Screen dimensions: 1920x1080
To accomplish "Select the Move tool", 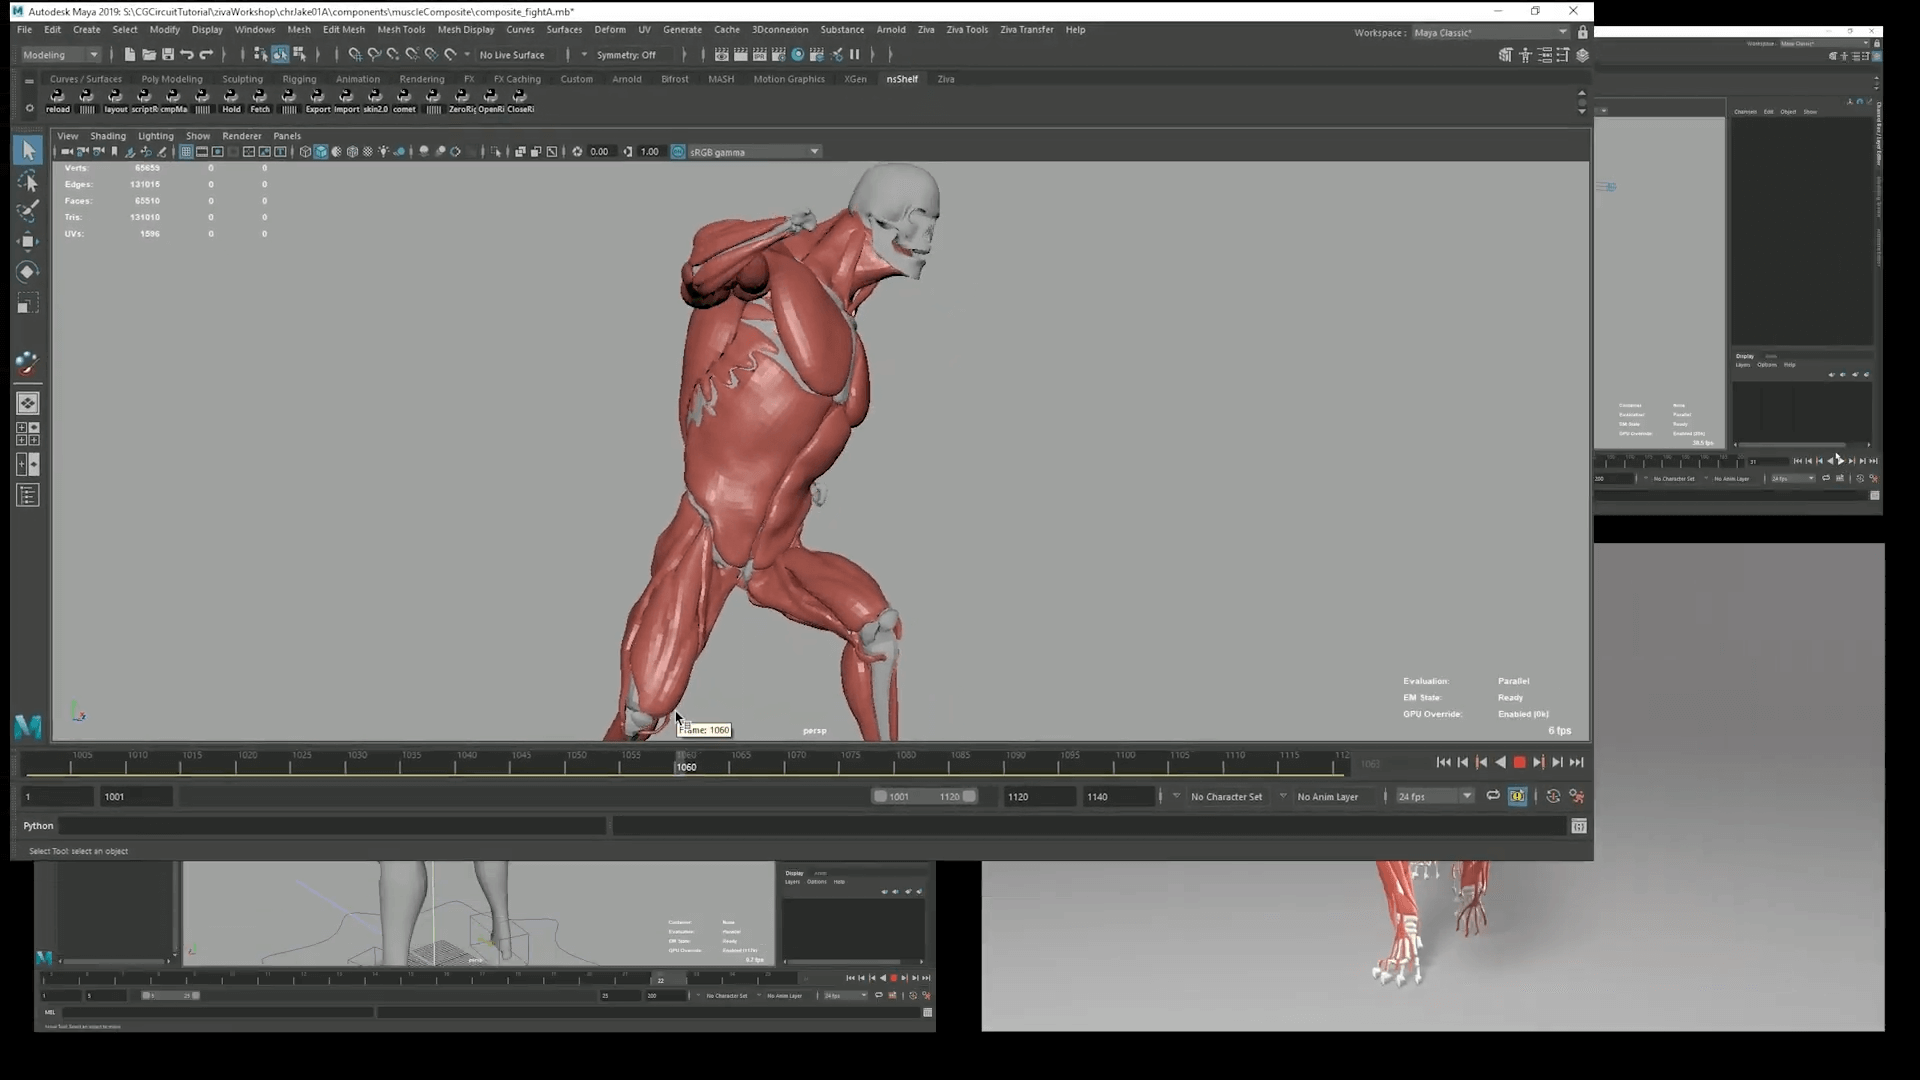I will tap(27, 241).
